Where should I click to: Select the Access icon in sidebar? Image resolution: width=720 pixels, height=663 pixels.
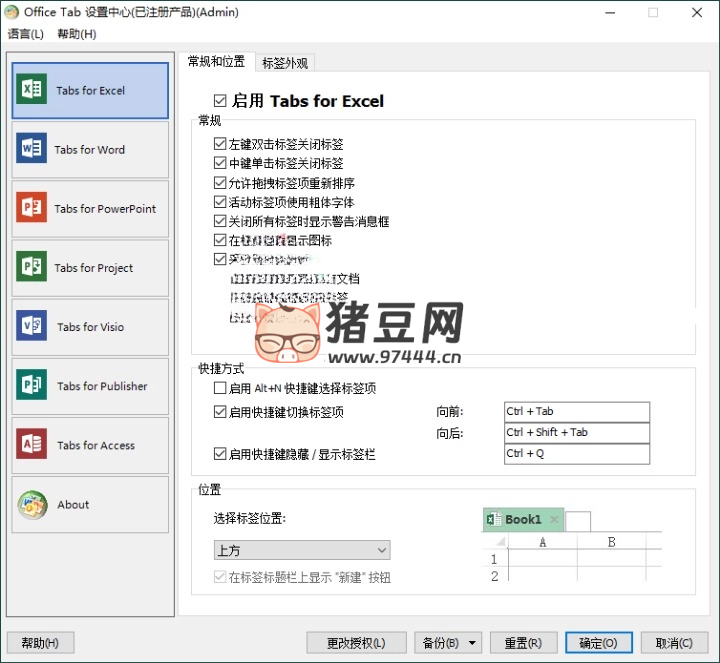click(x=31, y=444)
